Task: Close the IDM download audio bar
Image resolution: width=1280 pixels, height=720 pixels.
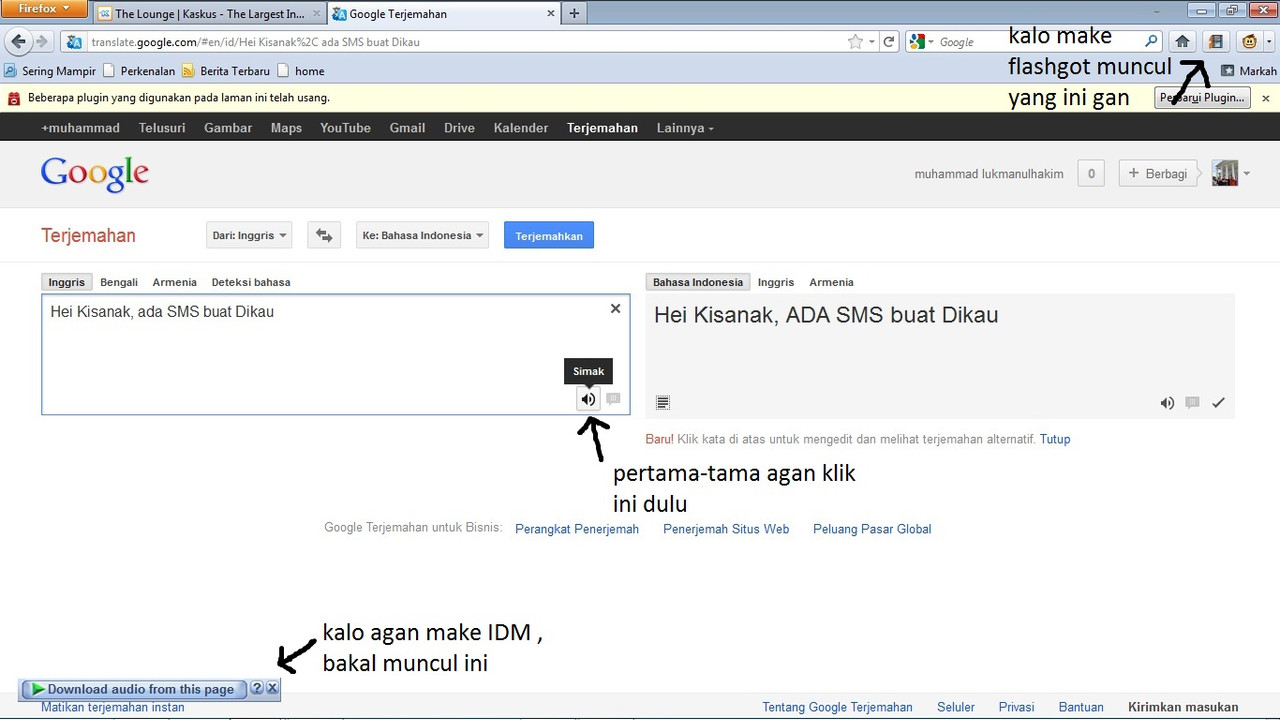Action: point(272,689)
